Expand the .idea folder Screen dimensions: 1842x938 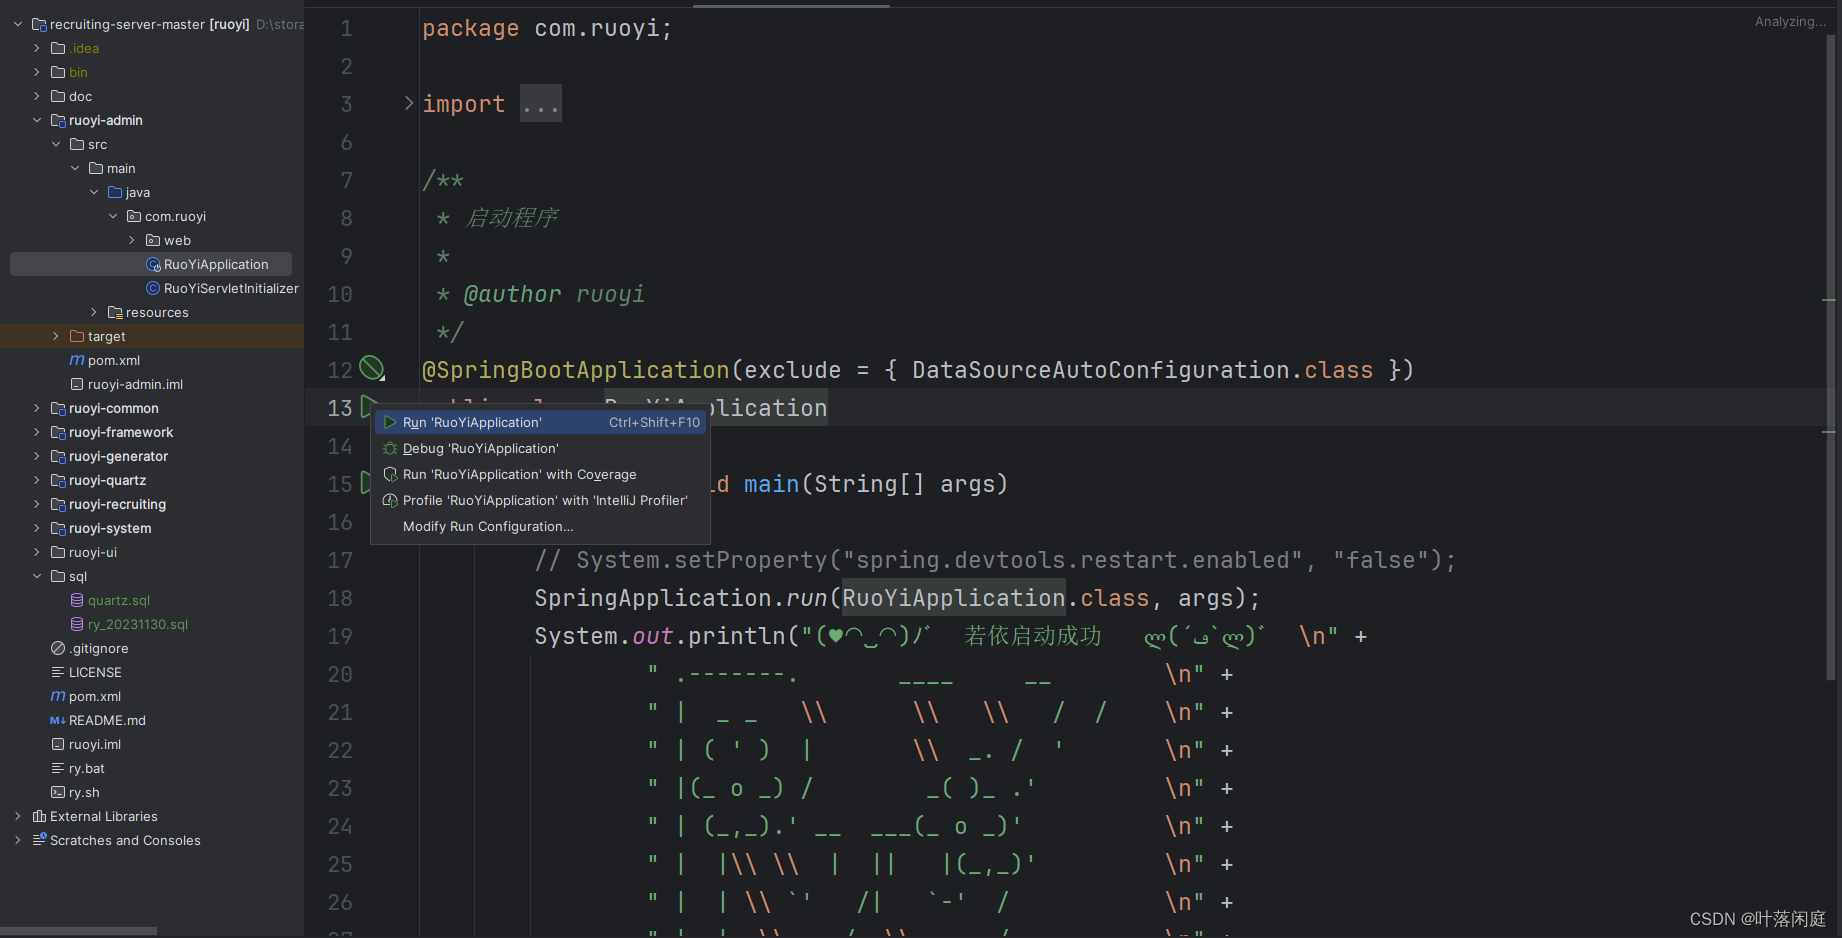coord(37,48)
